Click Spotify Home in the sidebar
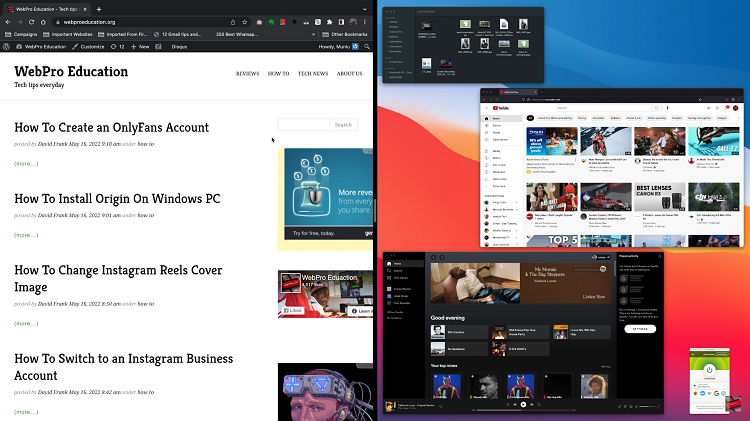This screenshot has height=421, width=750. [x=404, y=264]
